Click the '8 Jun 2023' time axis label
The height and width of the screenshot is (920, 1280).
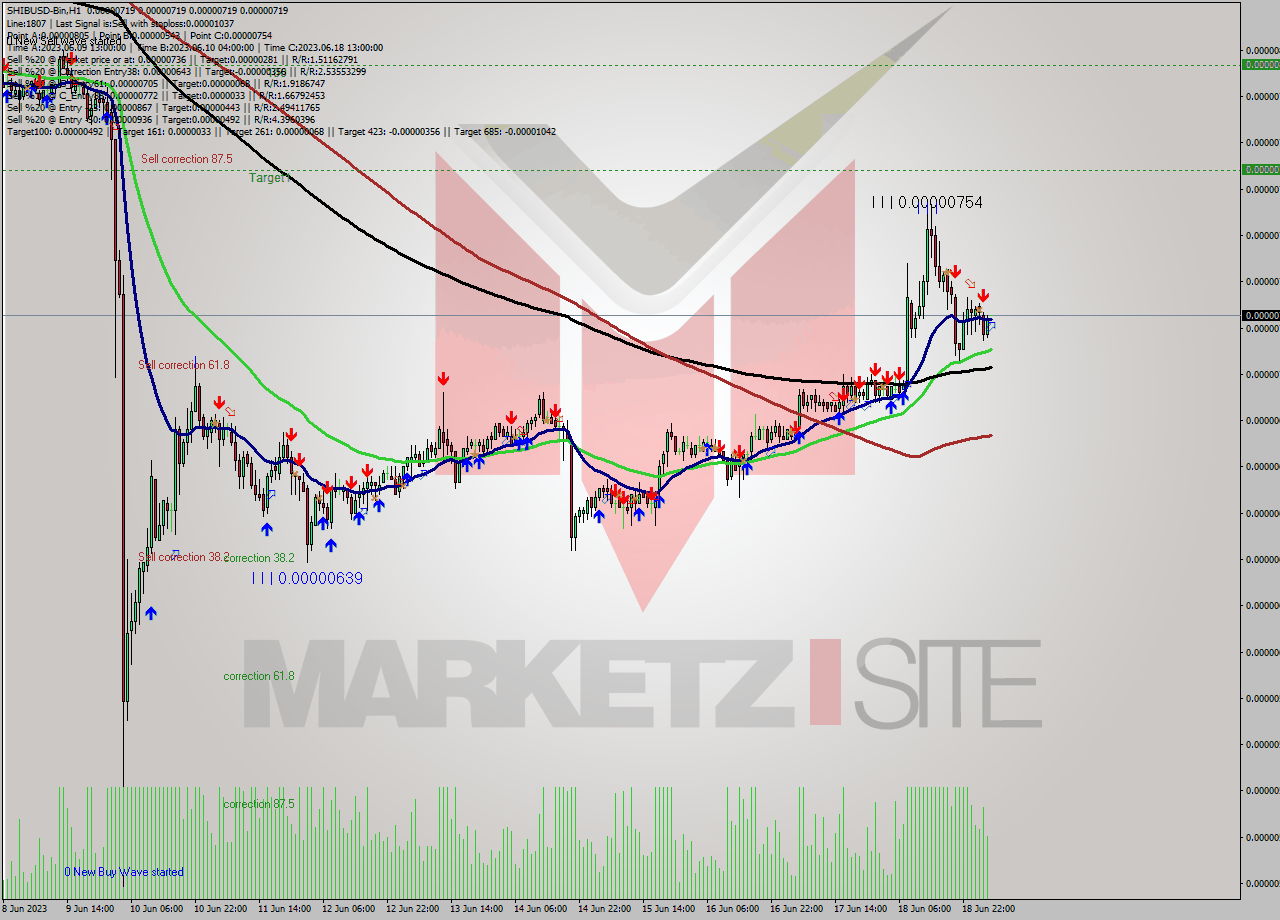(26, 908)
